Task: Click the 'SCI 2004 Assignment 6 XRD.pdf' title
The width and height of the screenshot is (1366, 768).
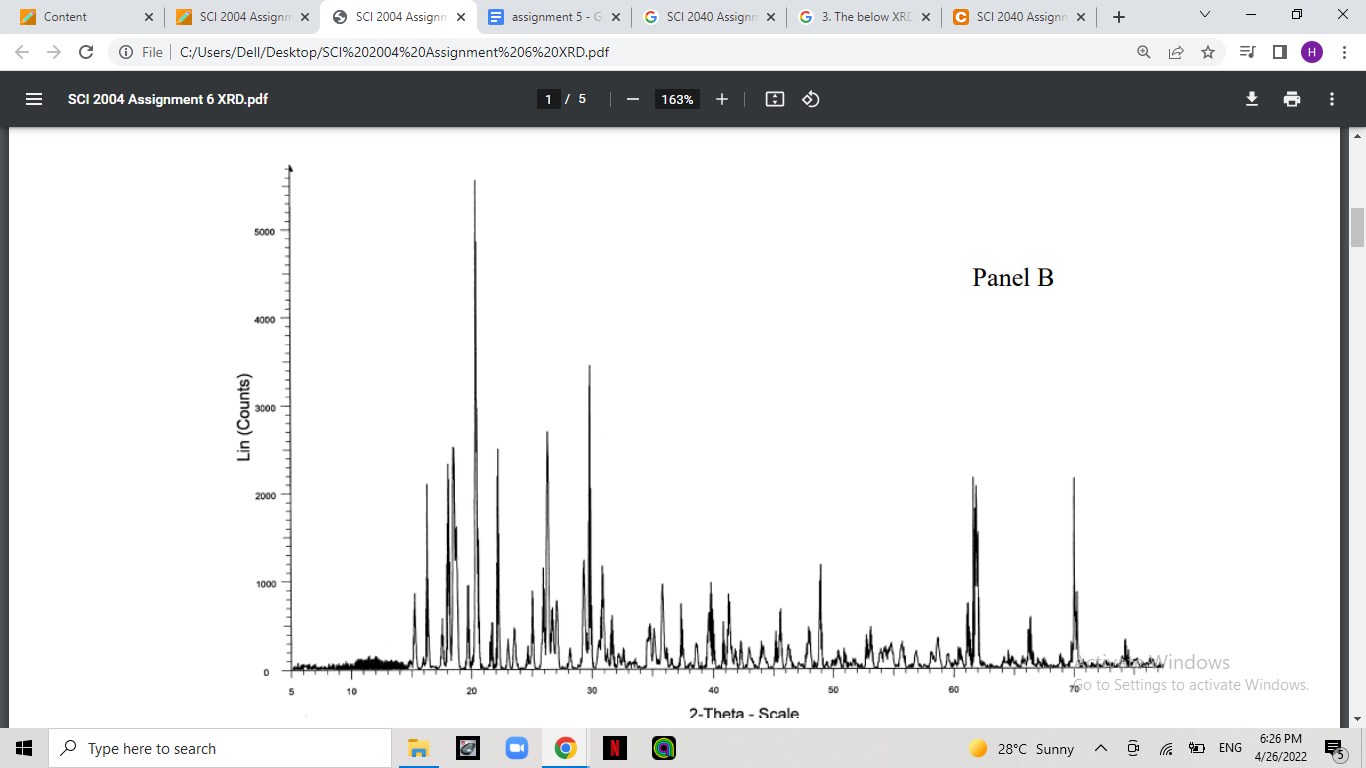Action: tap(168, 99)
